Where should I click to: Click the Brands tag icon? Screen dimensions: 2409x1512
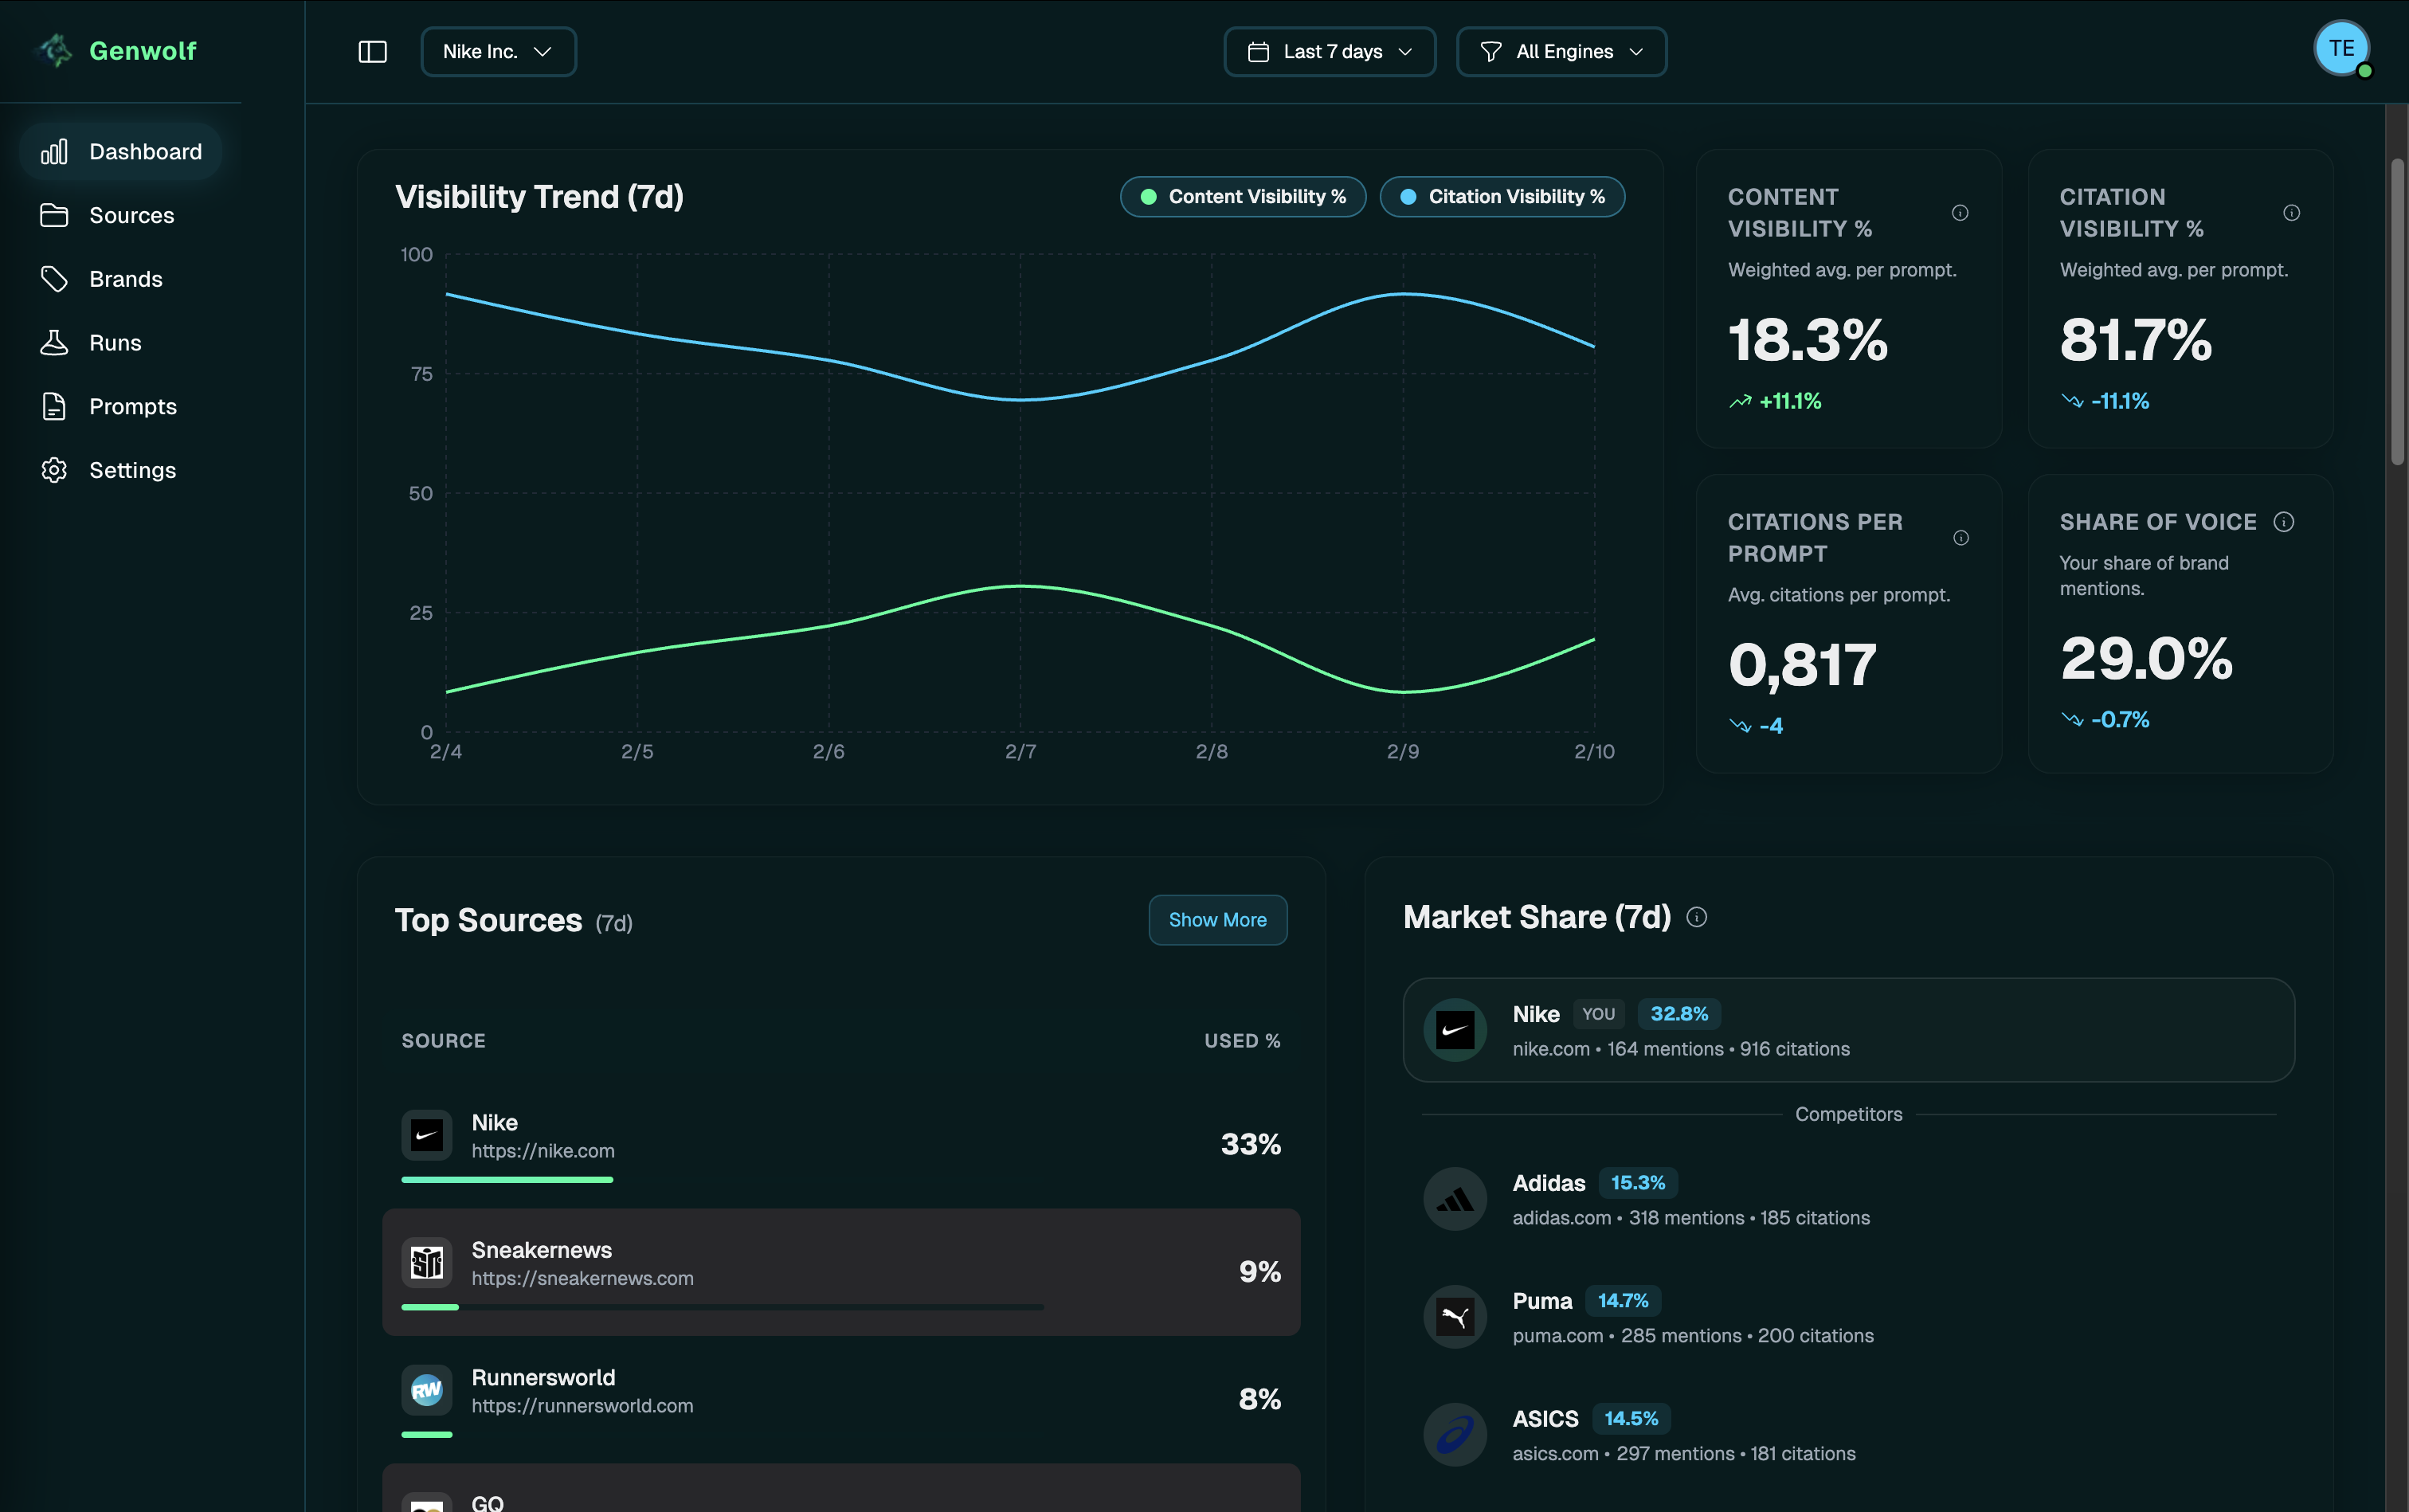(x=55, y=279)
